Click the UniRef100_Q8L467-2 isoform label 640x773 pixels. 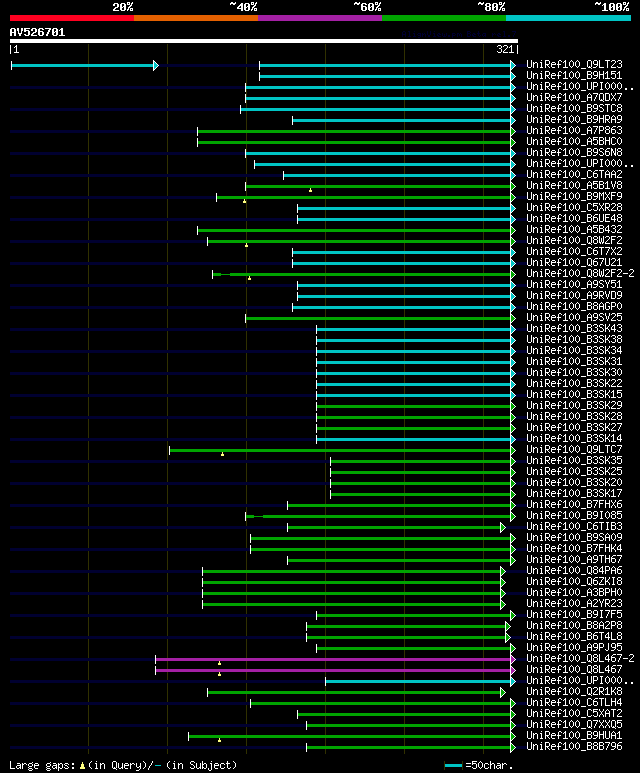580,658
